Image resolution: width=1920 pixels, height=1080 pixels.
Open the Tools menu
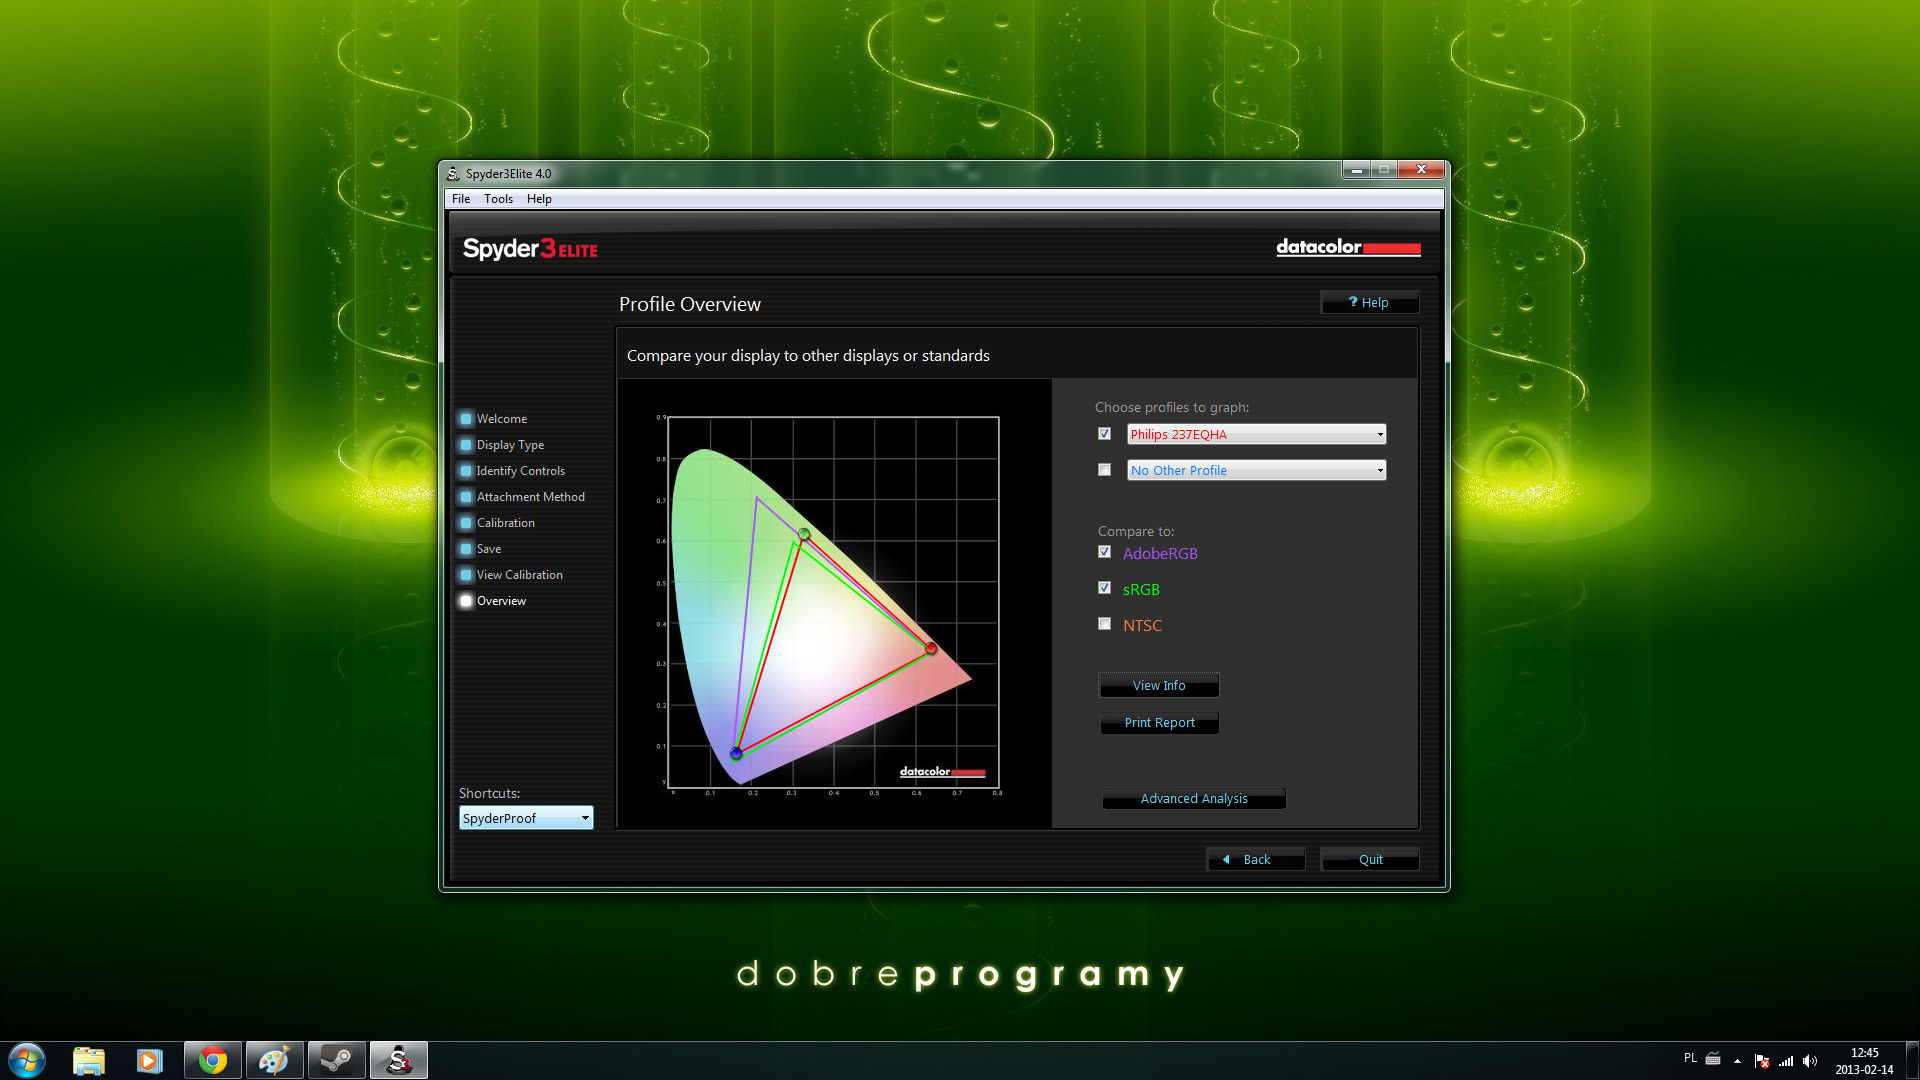[x=498, y=199]
